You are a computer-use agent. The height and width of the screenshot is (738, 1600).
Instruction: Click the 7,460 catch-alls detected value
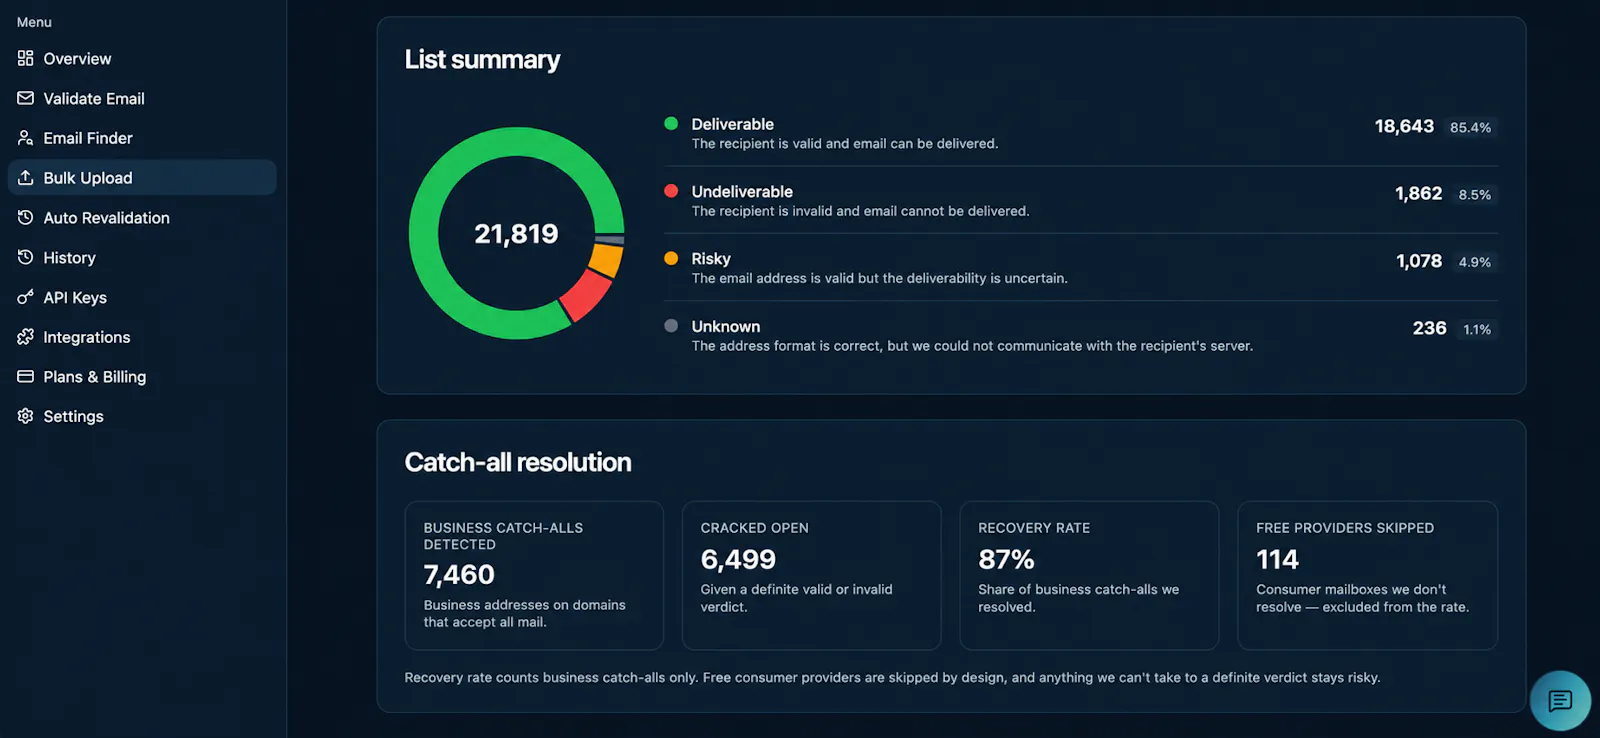[459, 574]
